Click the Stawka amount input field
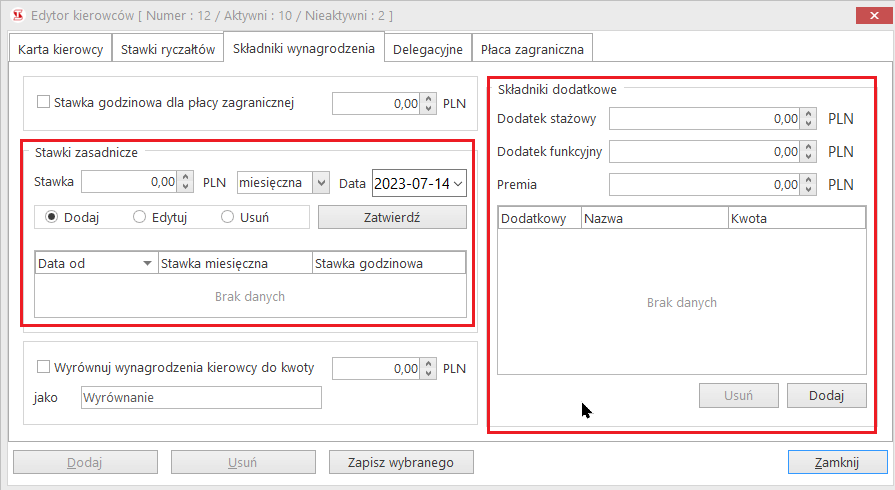This screenshot has width=895, height=490. click(x=129, y=182)
